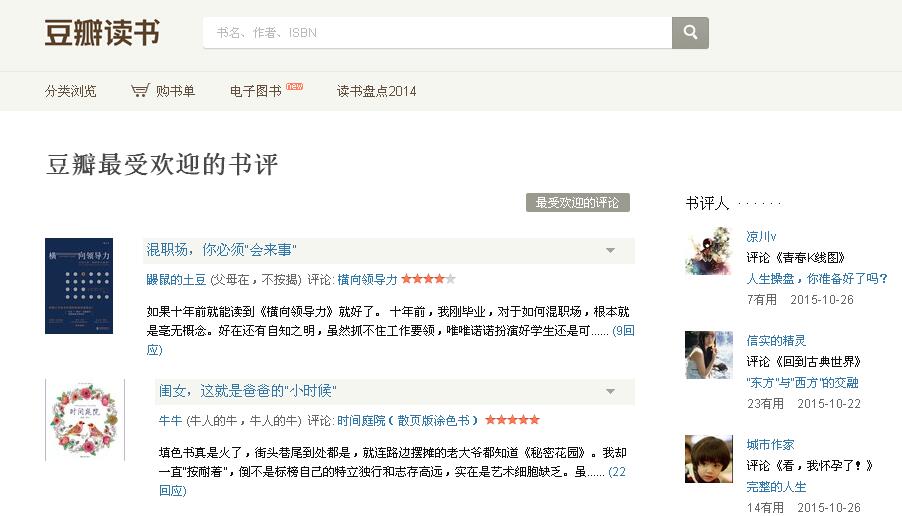The height and width of the screenshot is (516, 902).
Task: Click text 23有用 2015-10-22
Action: click(804, 404)
